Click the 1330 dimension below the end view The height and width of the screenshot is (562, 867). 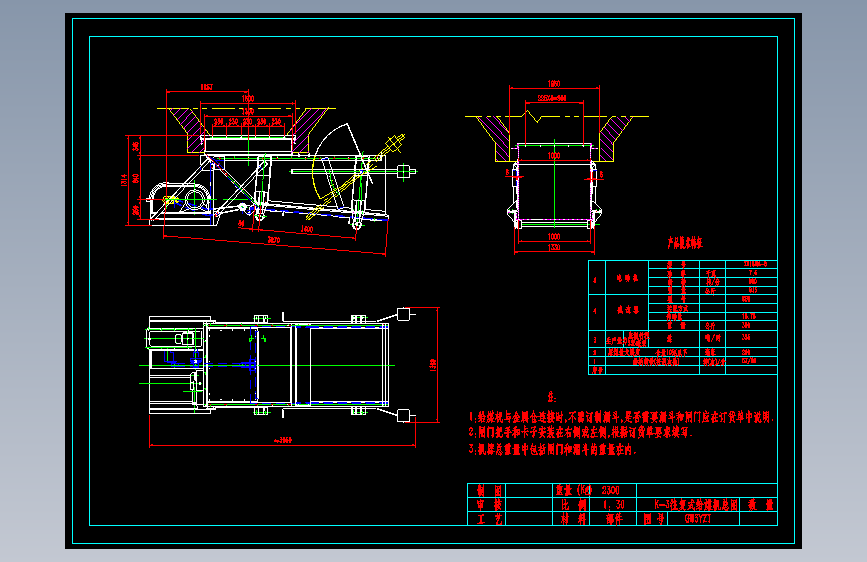click(554, 247)
